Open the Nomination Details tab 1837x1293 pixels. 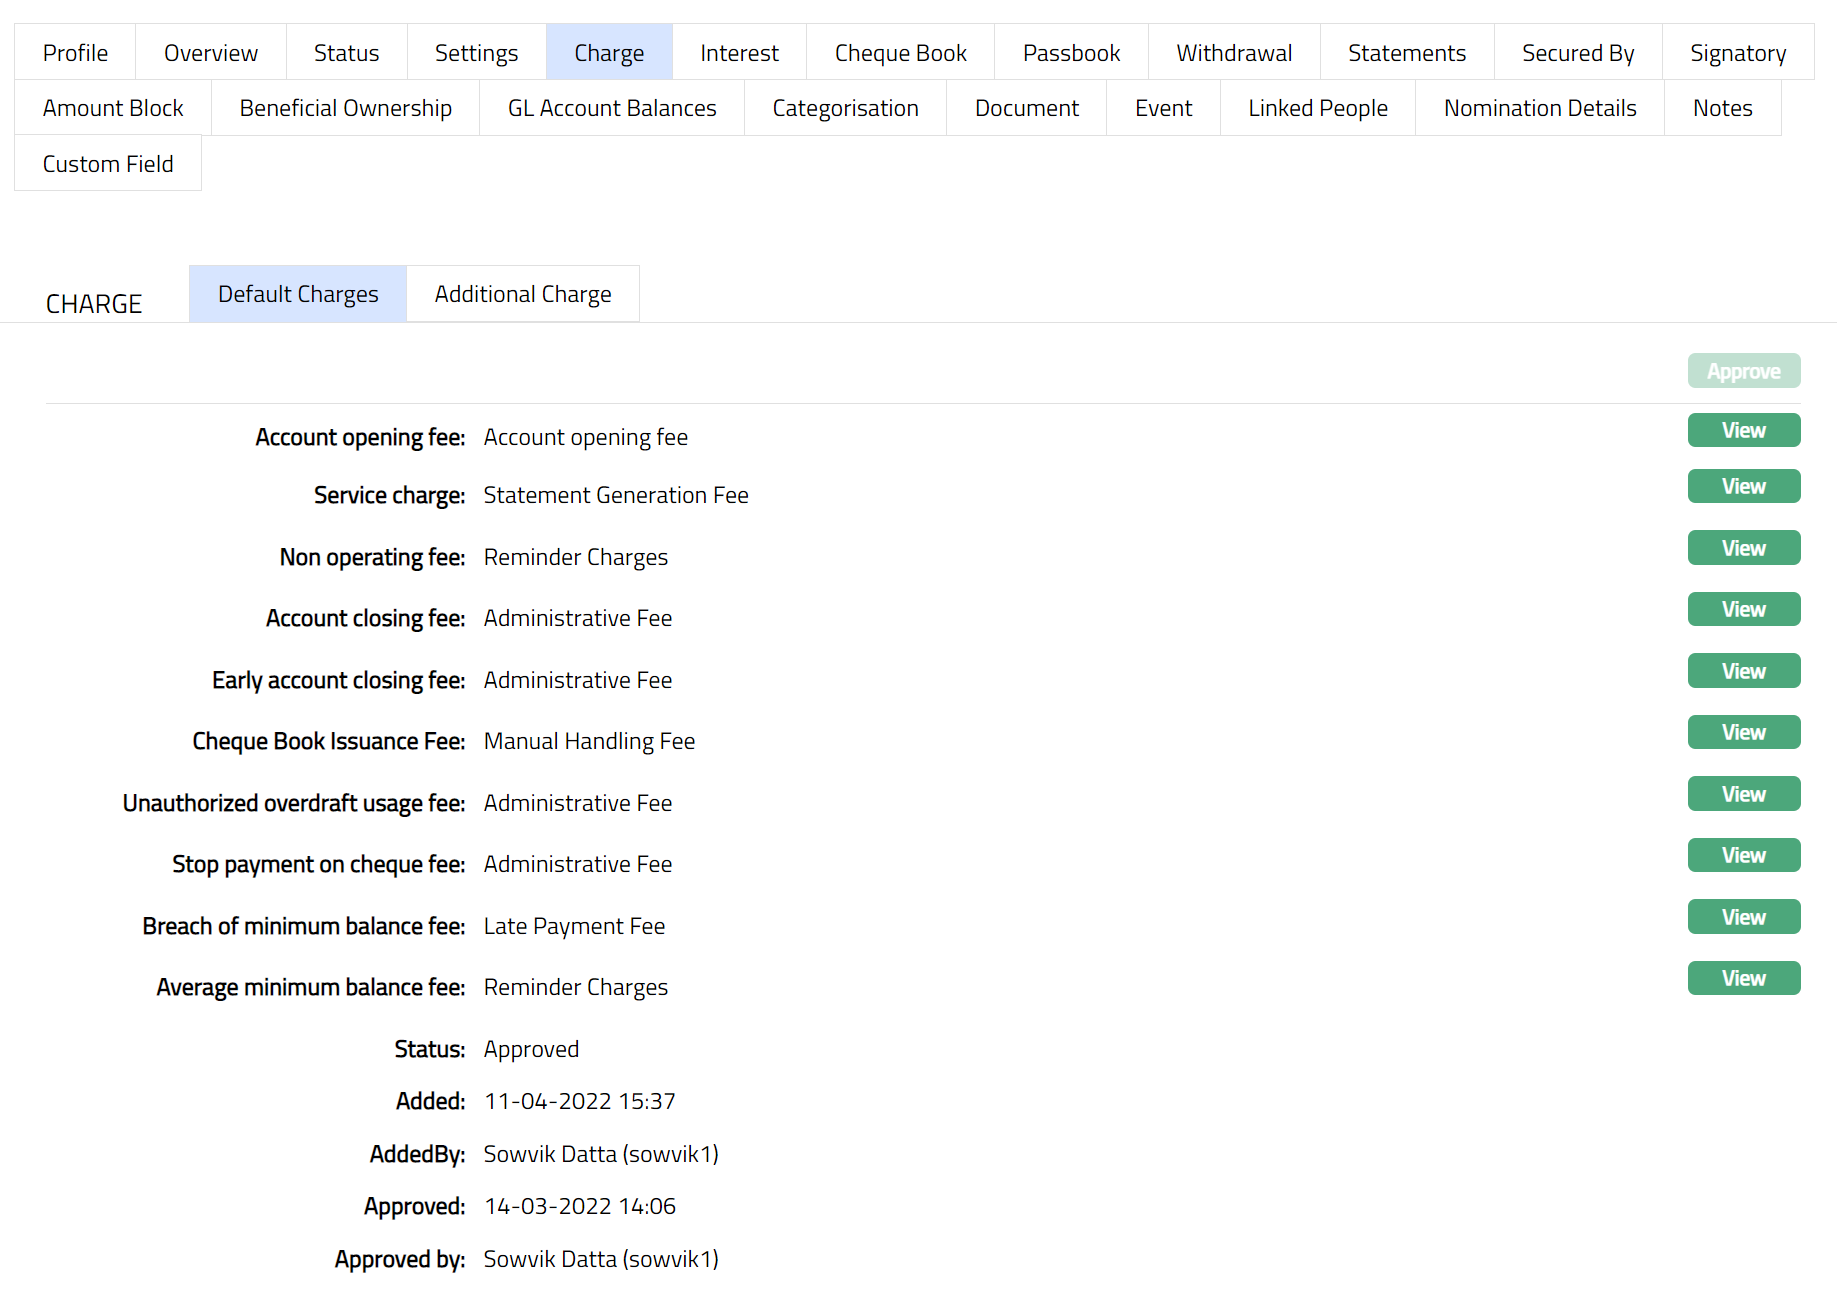pos(1539,108)
